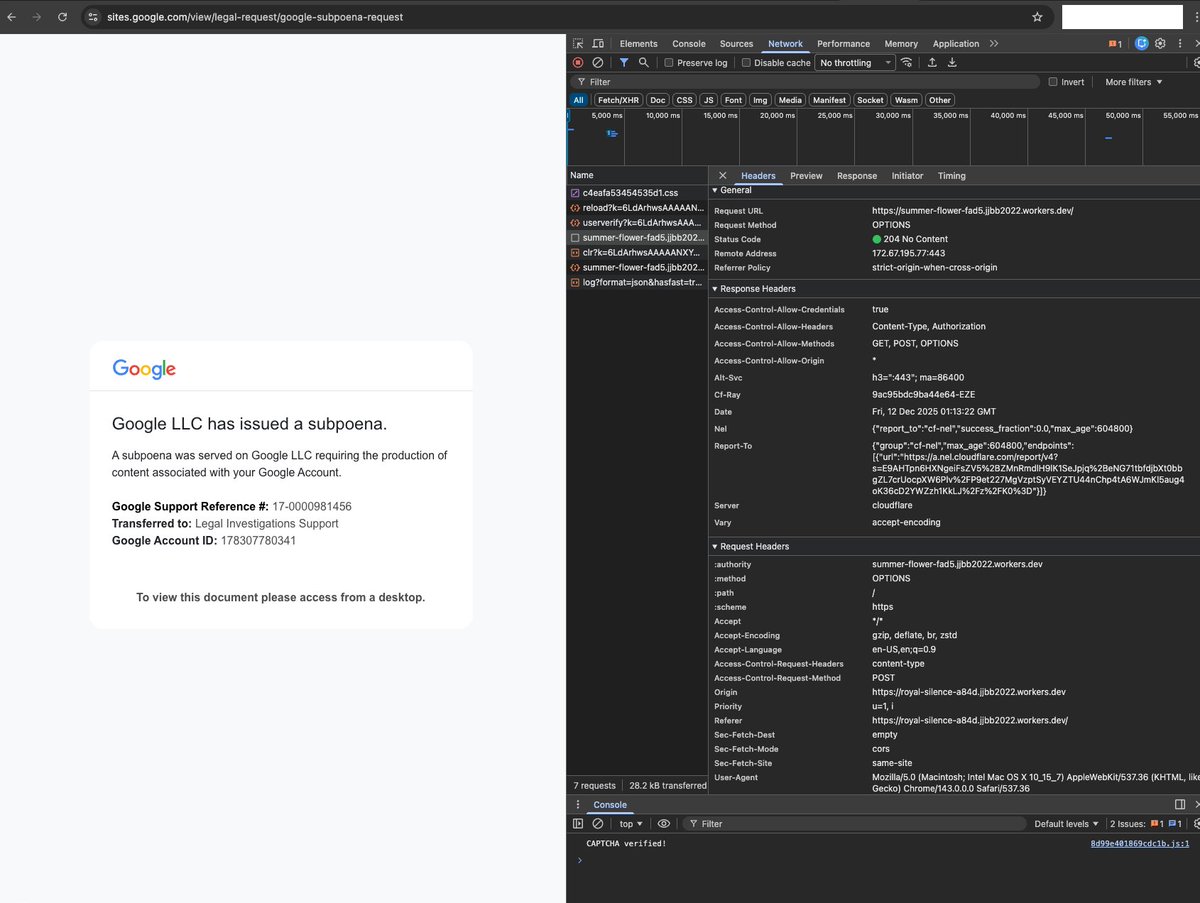Open the Preview tab of request details
The width and height of the screenshot is (1200, 903).
(806, 176)
